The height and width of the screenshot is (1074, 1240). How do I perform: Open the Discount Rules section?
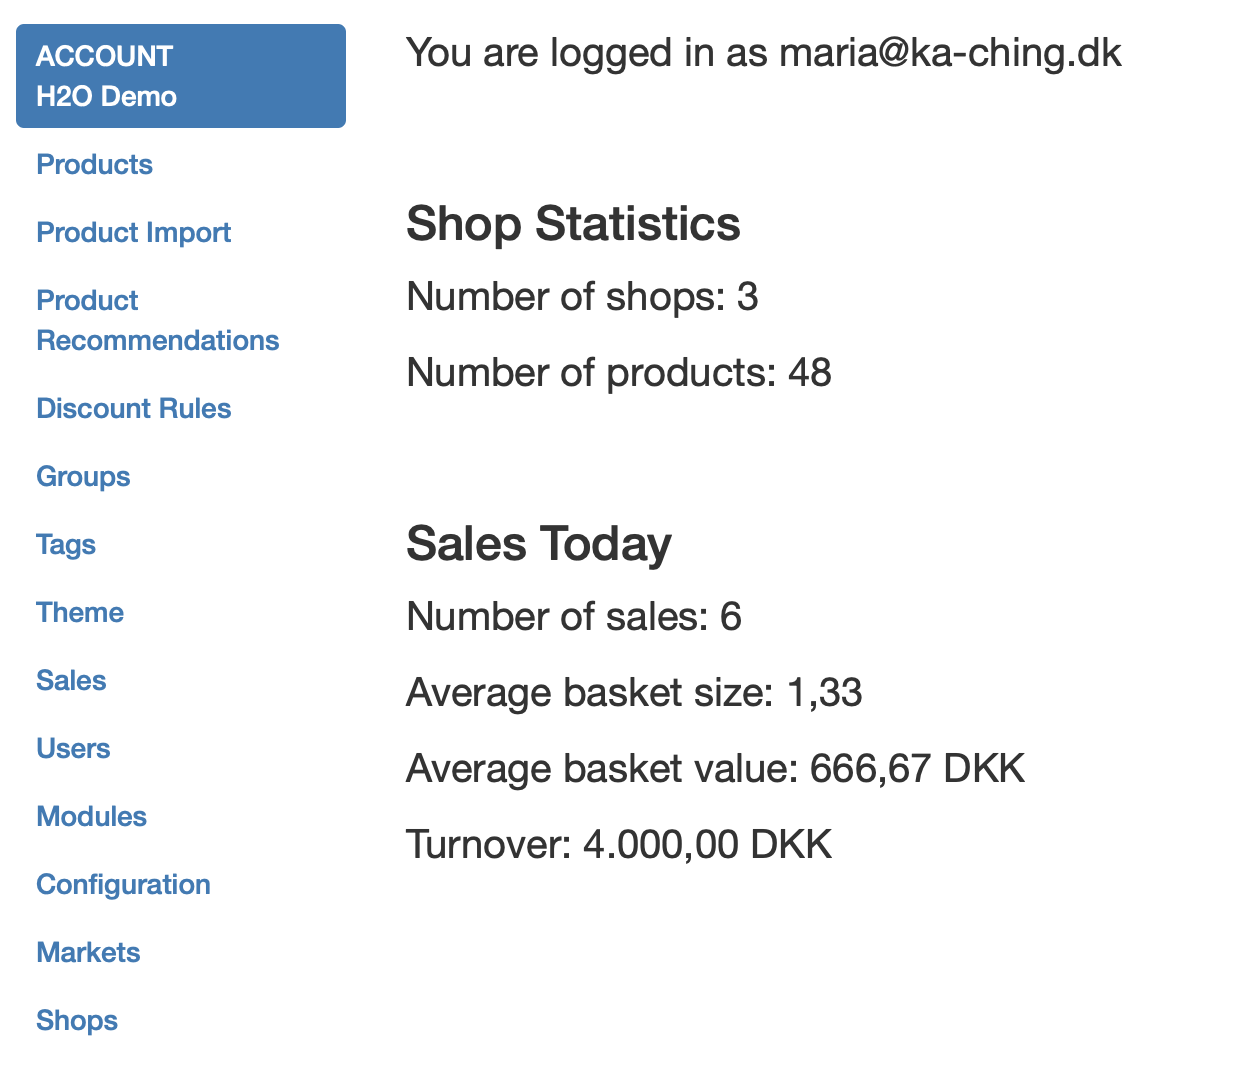[133, 408]
